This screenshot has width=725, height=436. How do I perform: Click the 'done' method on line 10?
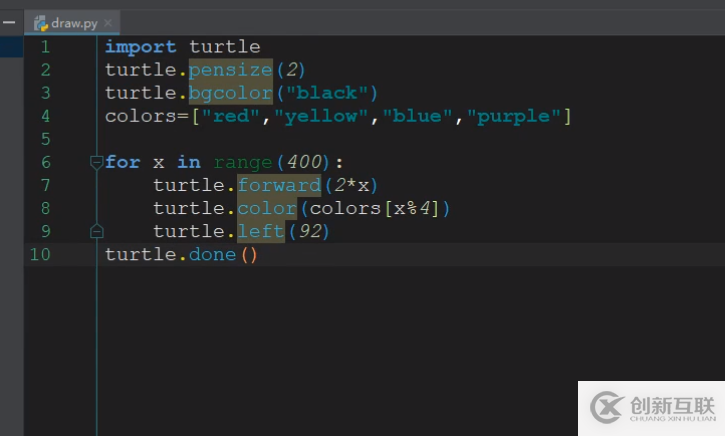coord(213,255)
